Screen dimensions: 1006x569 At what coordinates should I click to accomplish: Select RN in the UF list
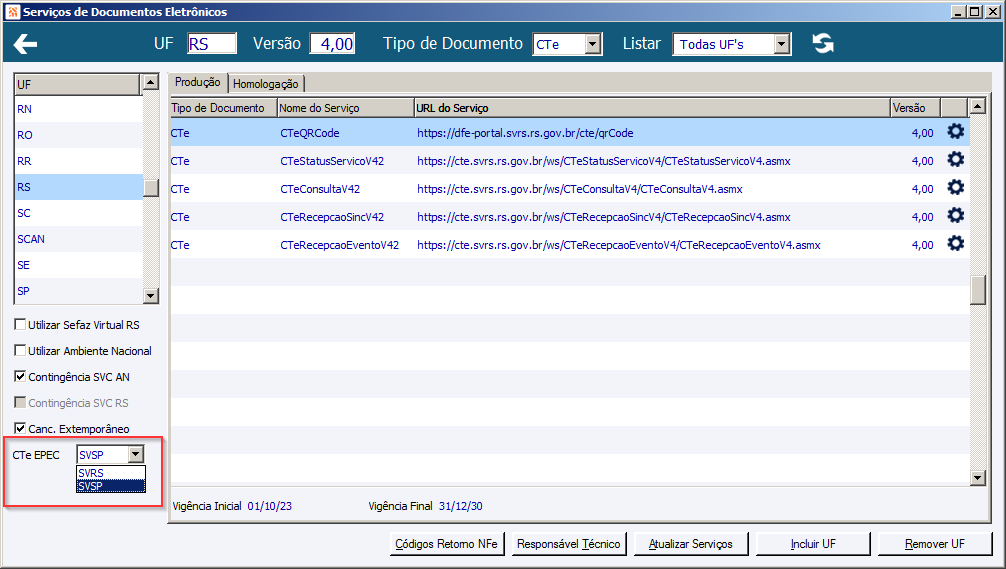[x=78, y=109]
